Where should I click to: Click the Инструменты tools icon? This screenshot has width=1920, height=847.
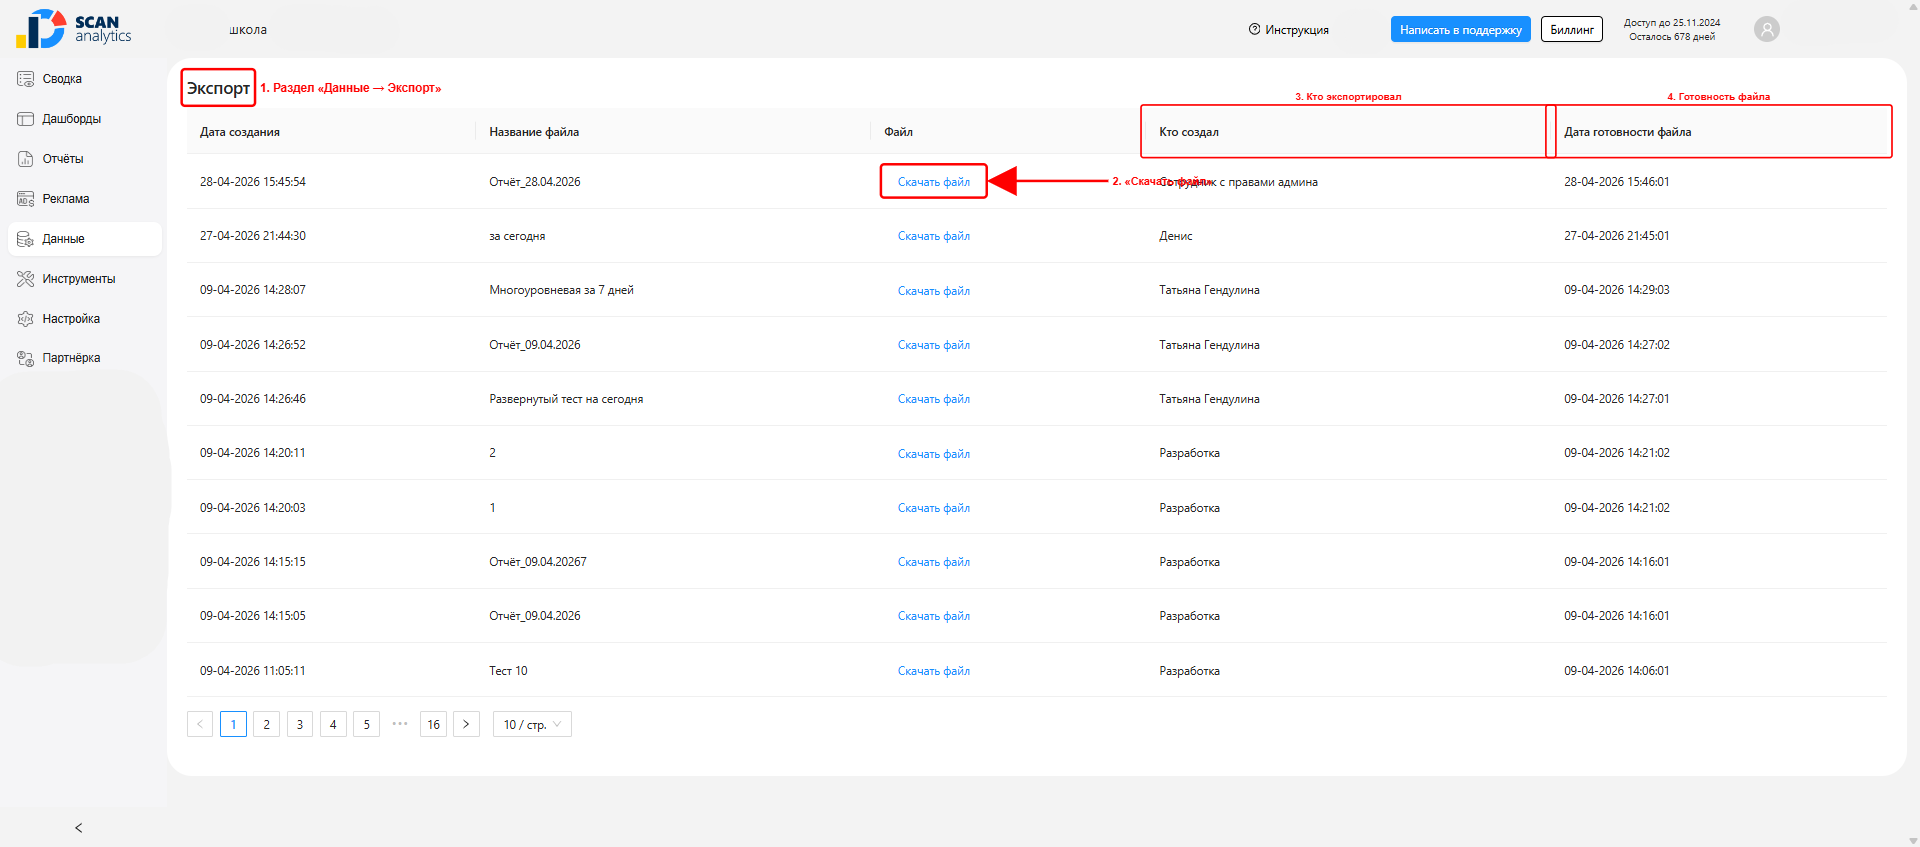pos(26,279)
